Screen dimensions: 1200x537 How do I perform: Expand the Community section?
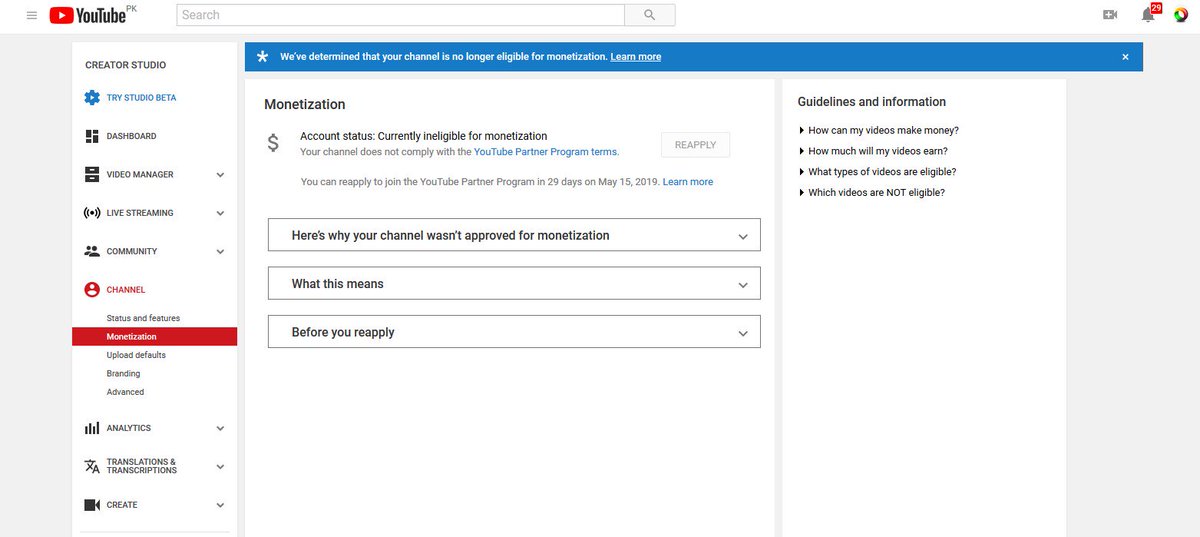(x=220, y=252)
